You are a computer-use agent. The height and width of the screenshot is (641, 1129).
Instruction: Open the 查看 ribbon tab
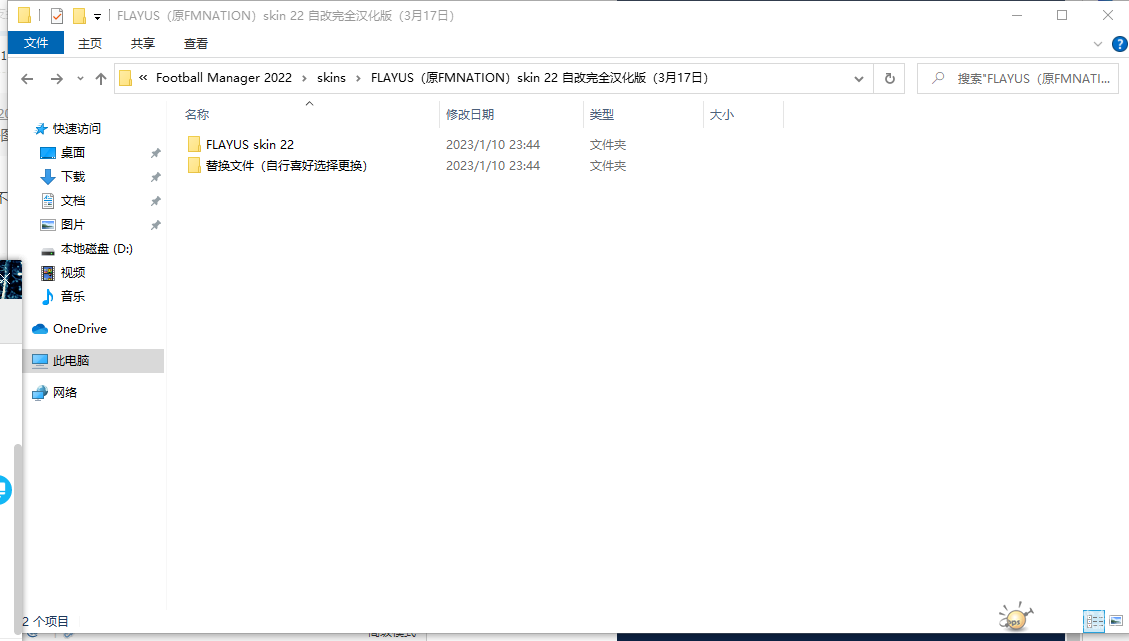[196, 43]
